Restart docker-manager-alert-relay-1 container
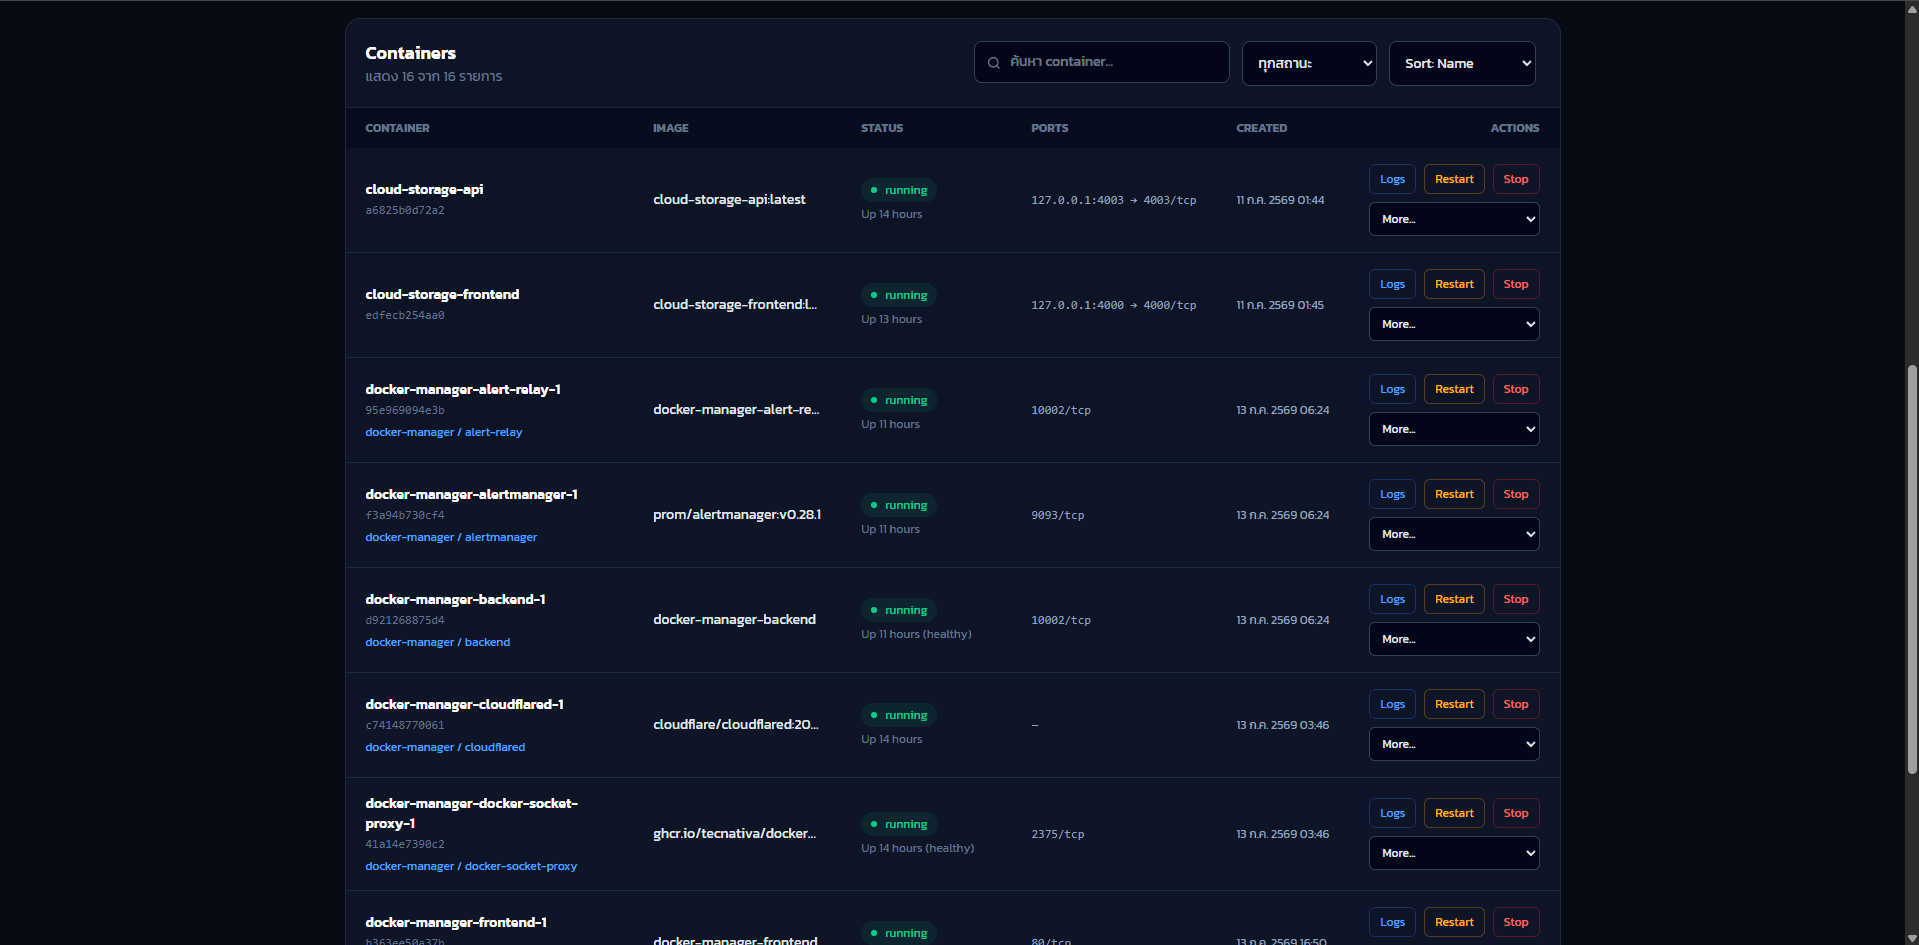This screenshot has height=945, width=1919. point(1454,389)
